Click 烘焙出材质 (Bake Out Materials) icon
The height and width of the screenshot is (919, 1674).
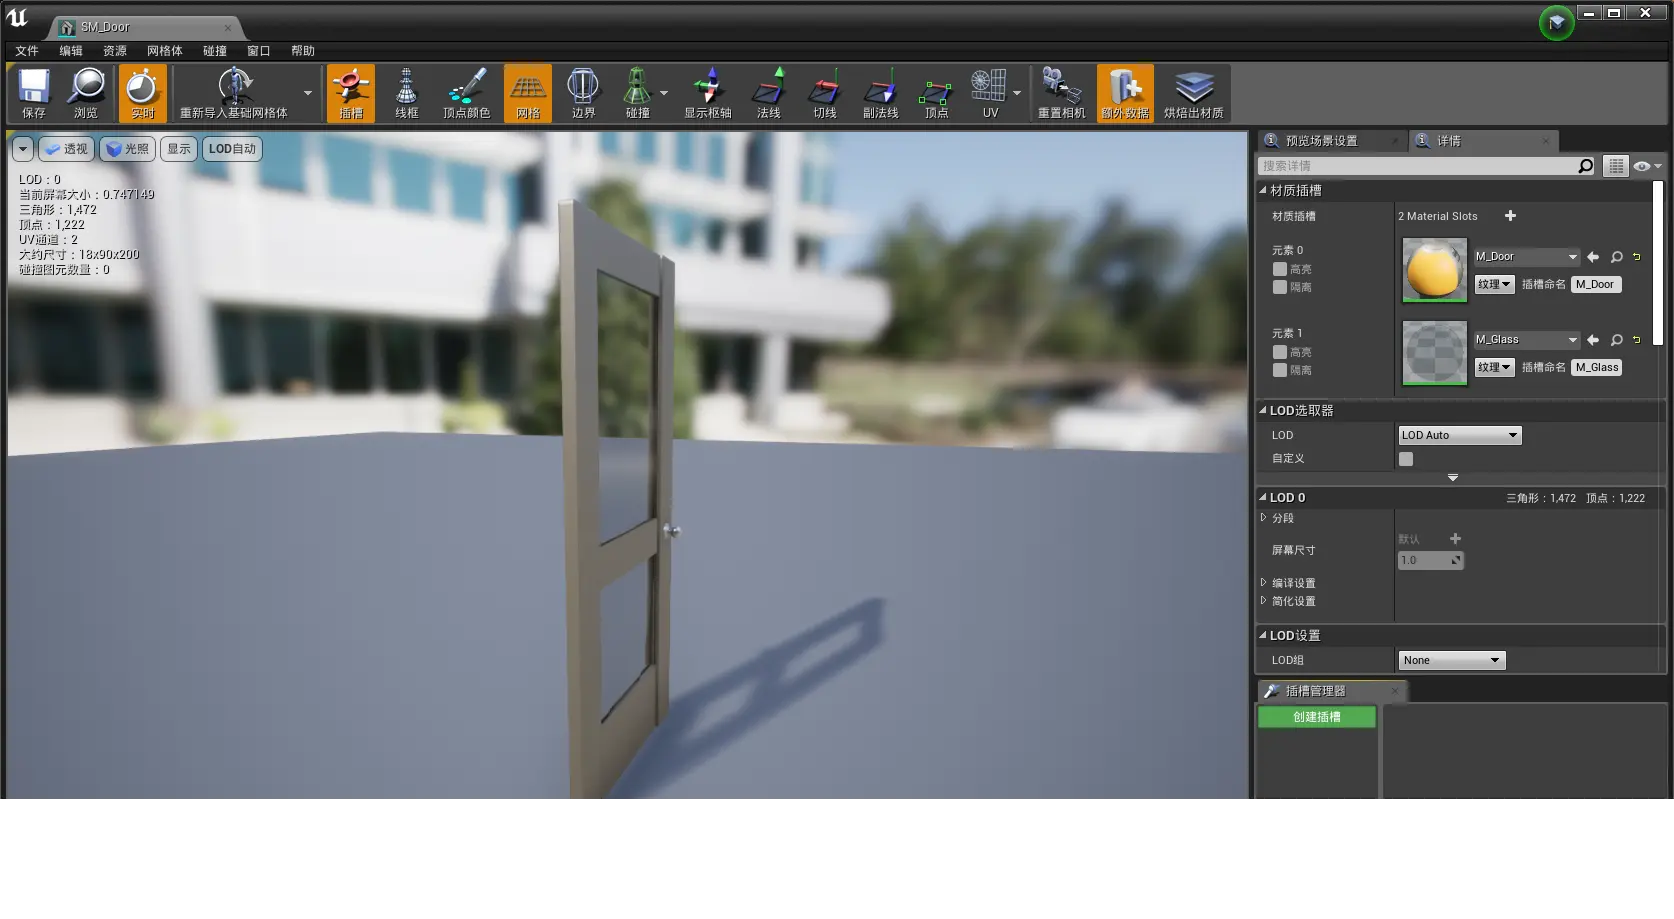tap(1194, 94)
